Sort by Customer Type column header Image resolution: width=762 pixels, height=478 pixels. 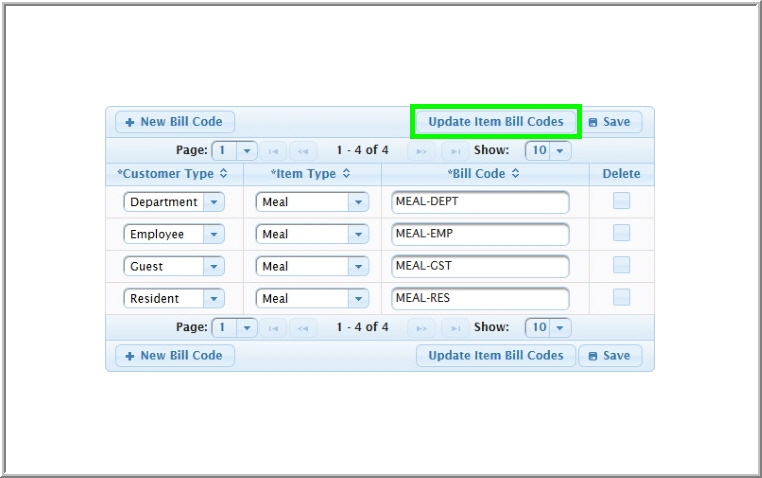click(x=173, y=174)
